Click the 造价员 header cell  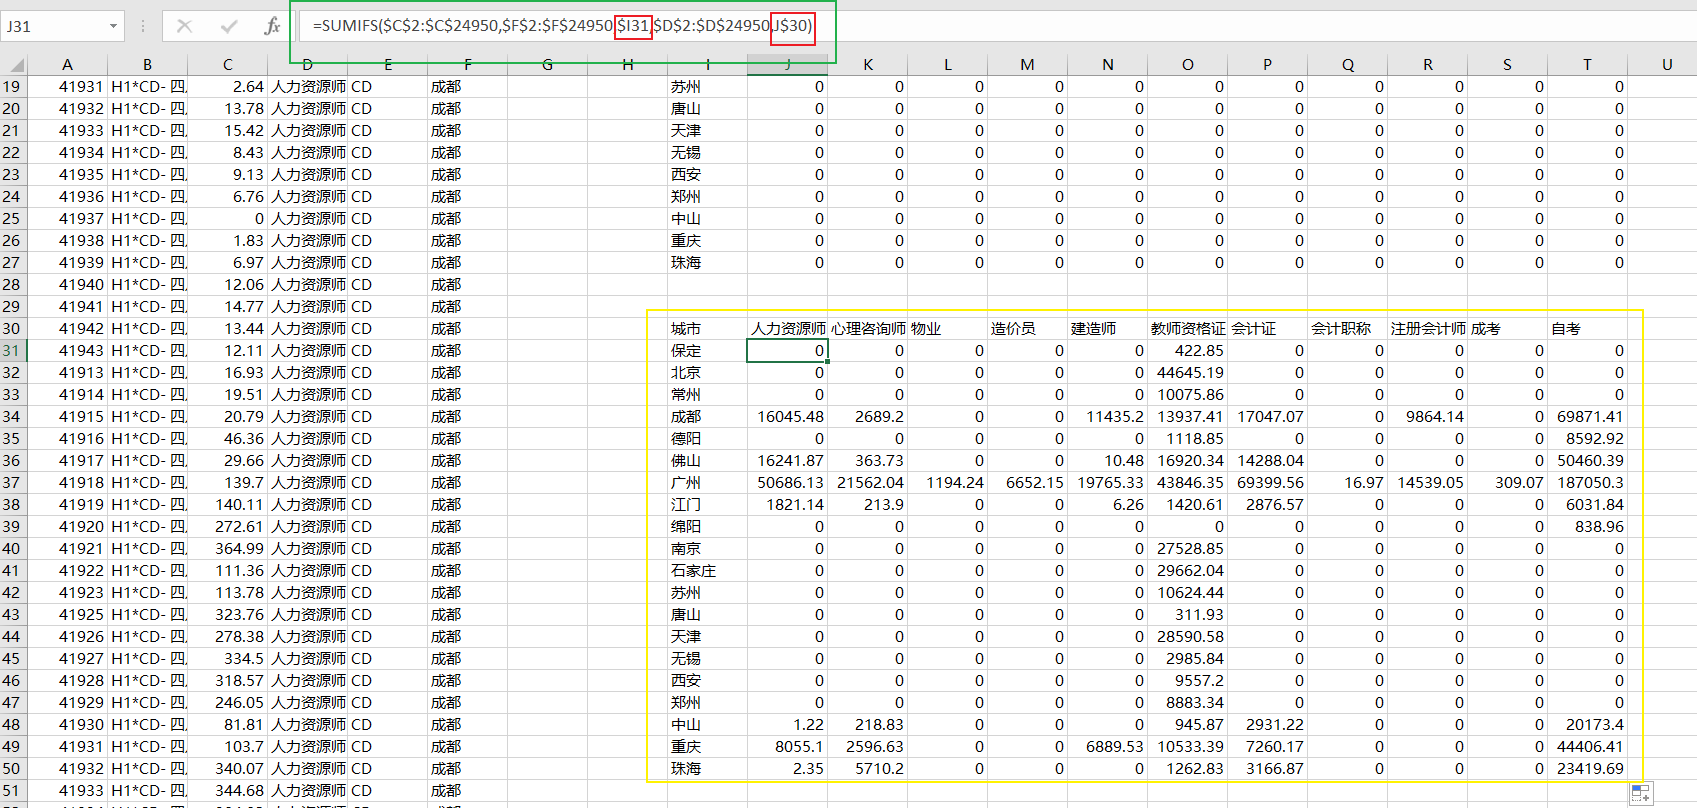coord(1028,329)
